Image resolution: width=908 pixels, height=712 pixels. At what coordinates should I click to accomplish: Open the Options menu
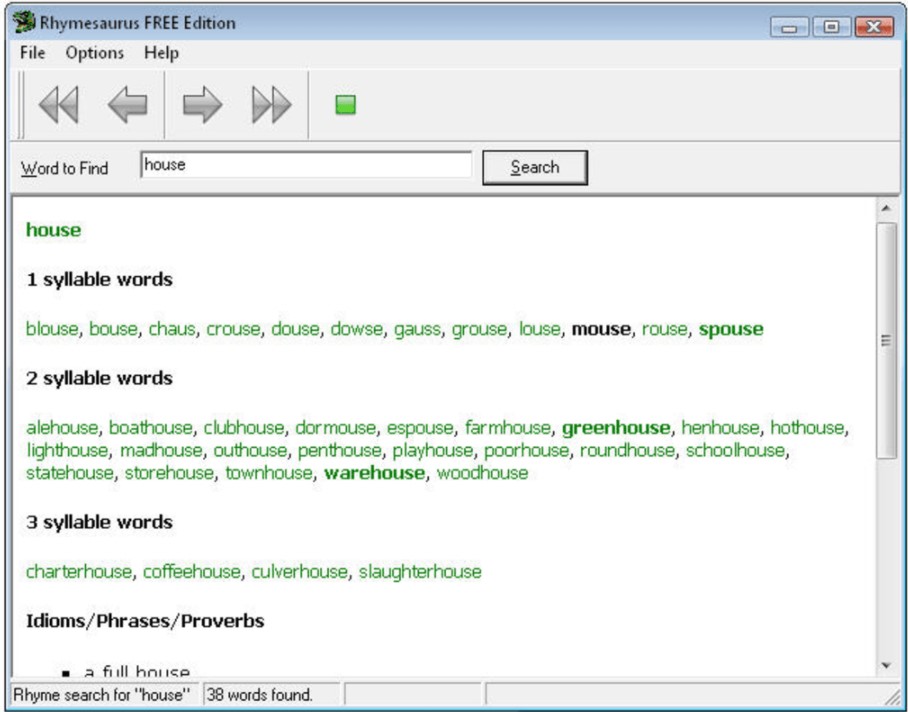(x=94, y=53)
